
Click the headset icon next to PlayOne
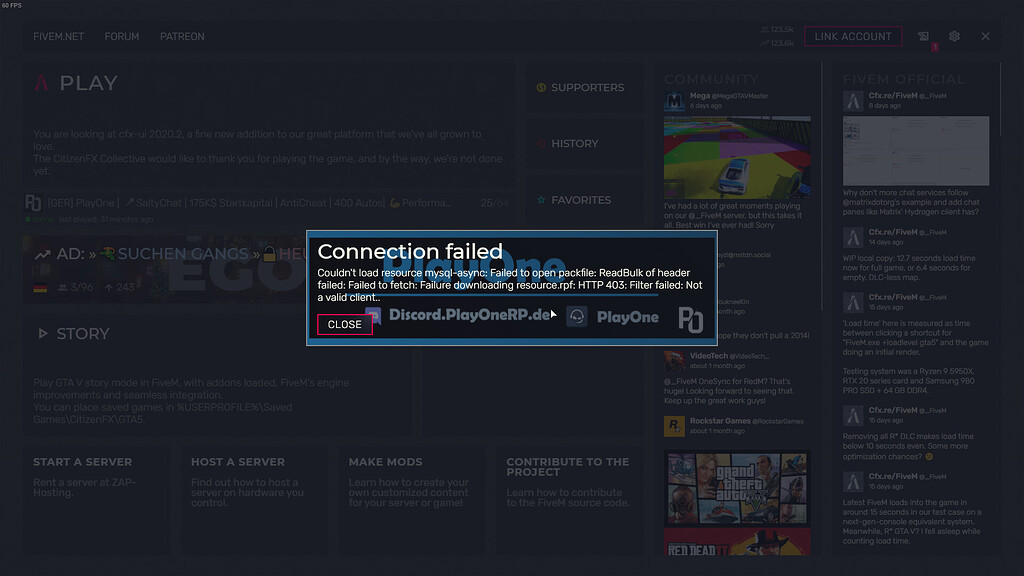tap(577, 317)
